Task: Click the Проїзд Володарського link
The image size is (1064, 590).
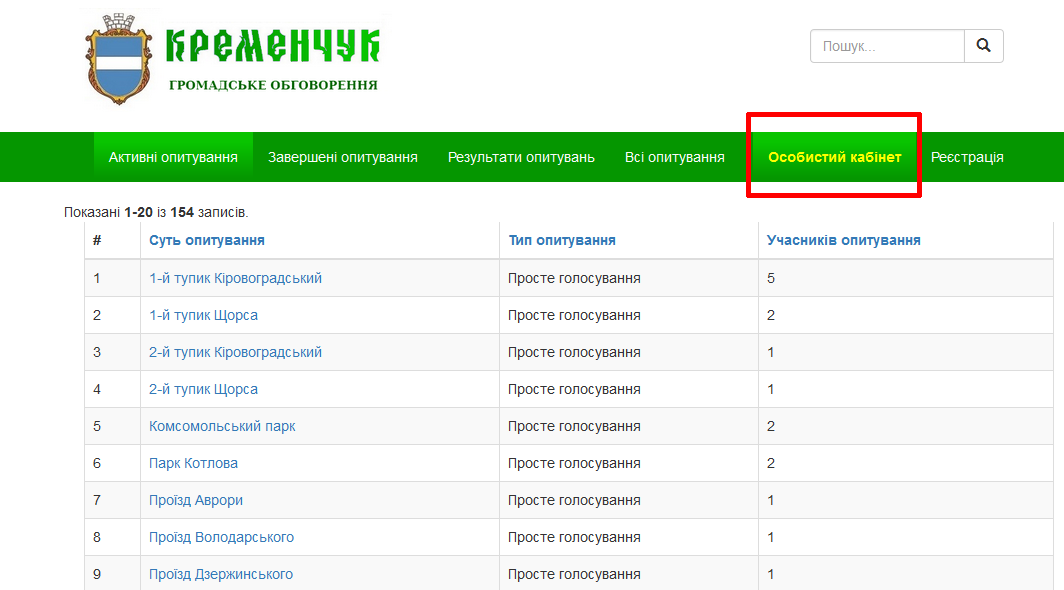Action: (x=221, y=537)
